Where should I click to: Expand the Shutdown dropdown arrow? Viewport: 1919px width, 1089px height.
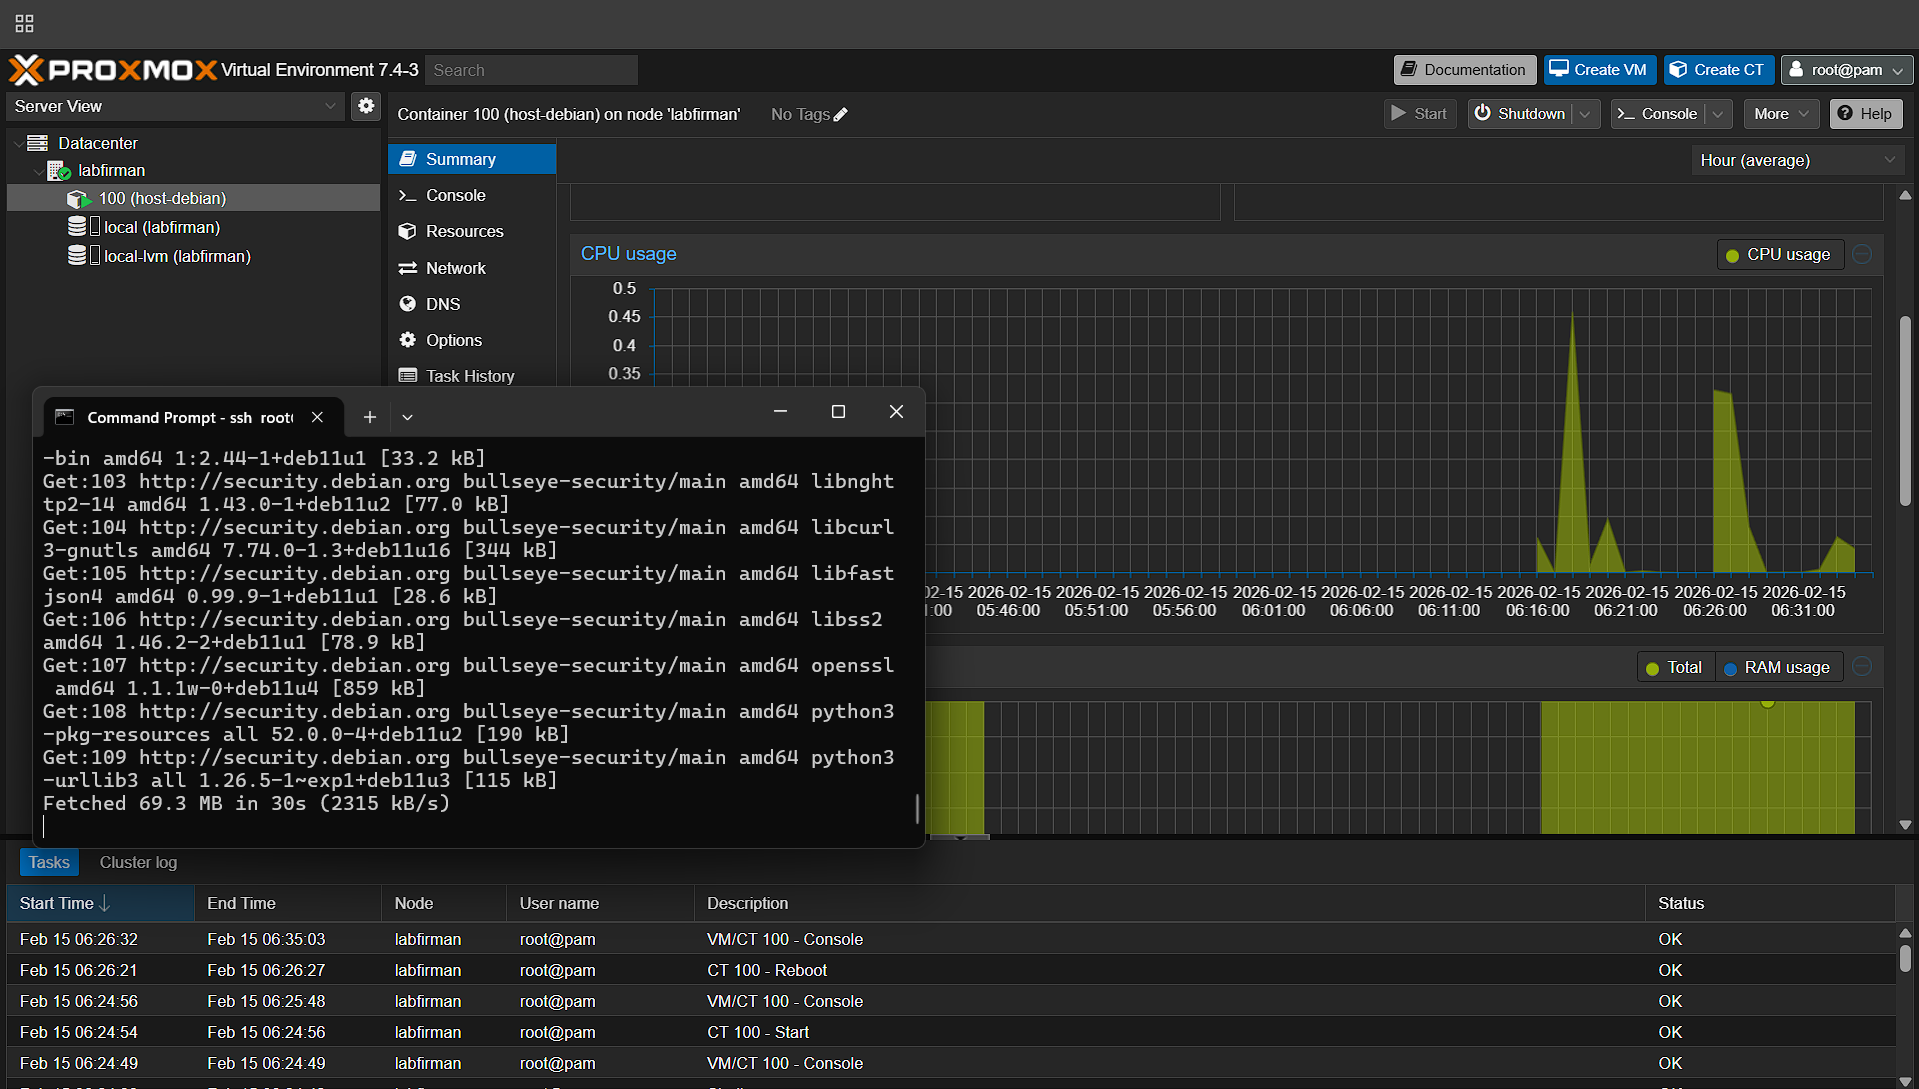click(x=1585, y=114)
